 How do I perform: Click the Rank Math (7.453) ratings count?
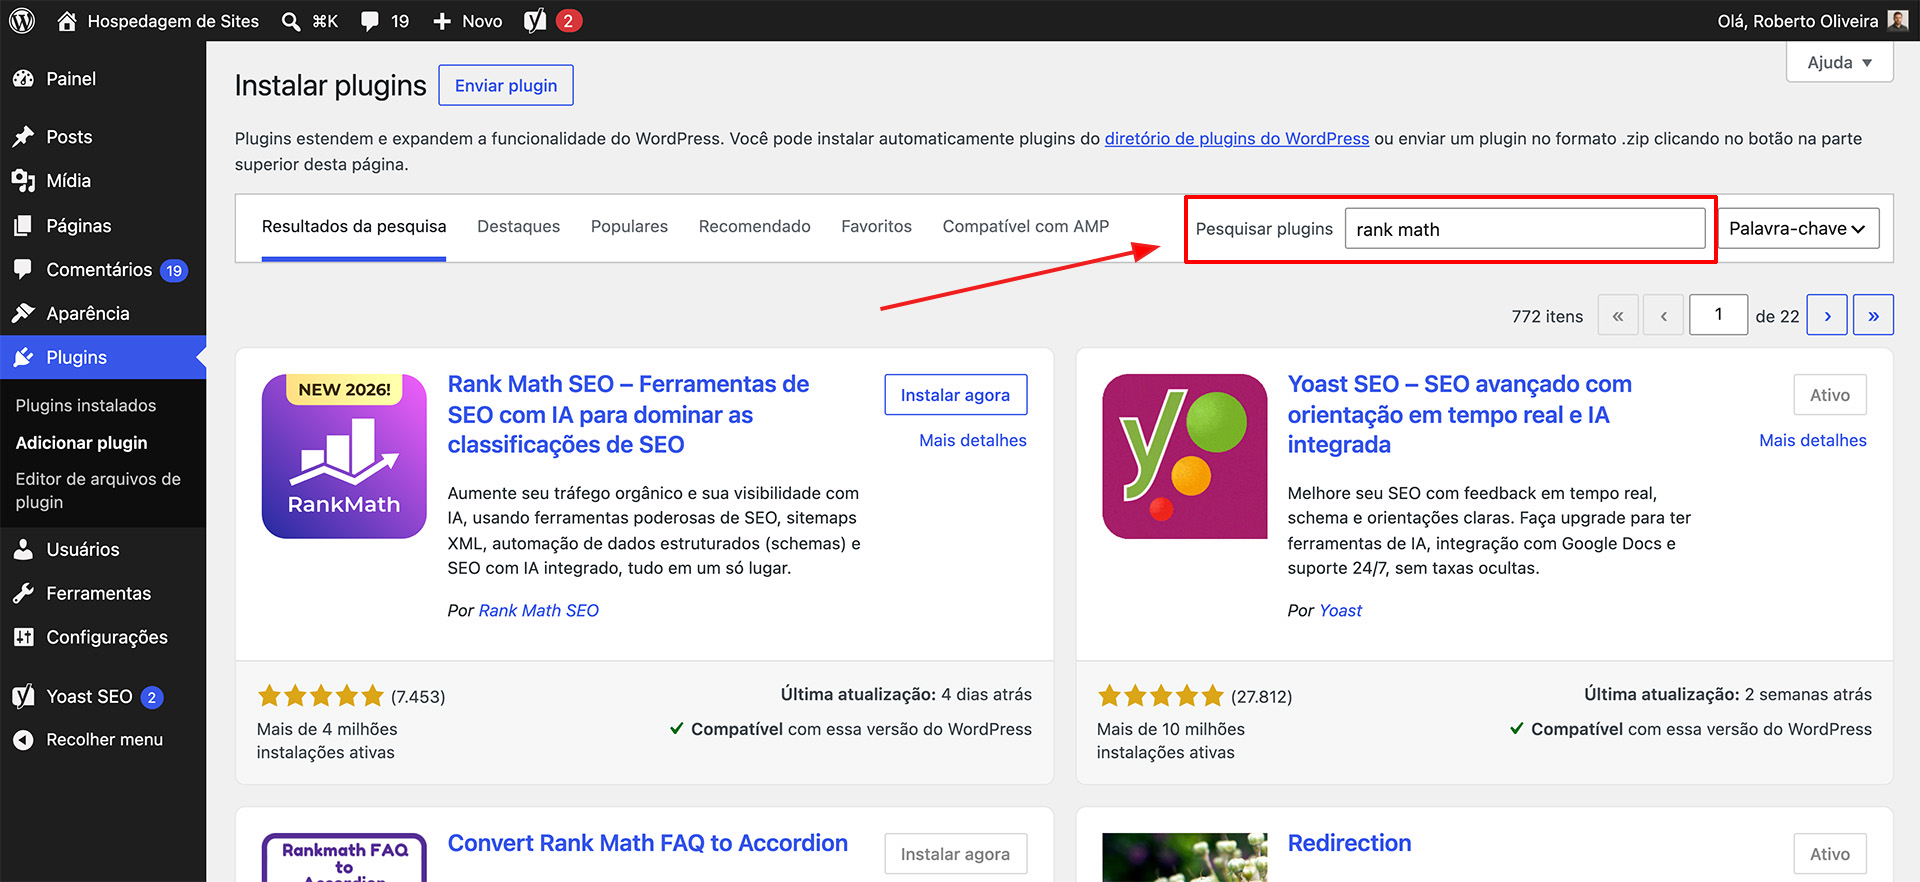point(418,697)
